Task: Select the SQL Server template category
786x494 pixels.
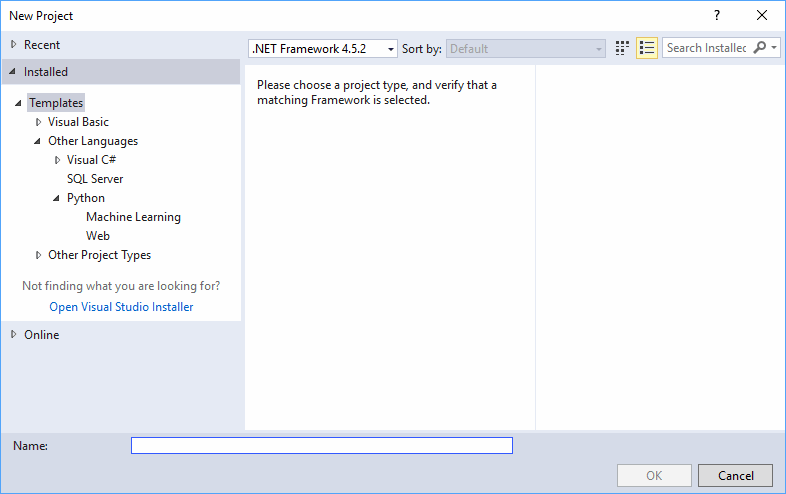Action: click(95, 179)
